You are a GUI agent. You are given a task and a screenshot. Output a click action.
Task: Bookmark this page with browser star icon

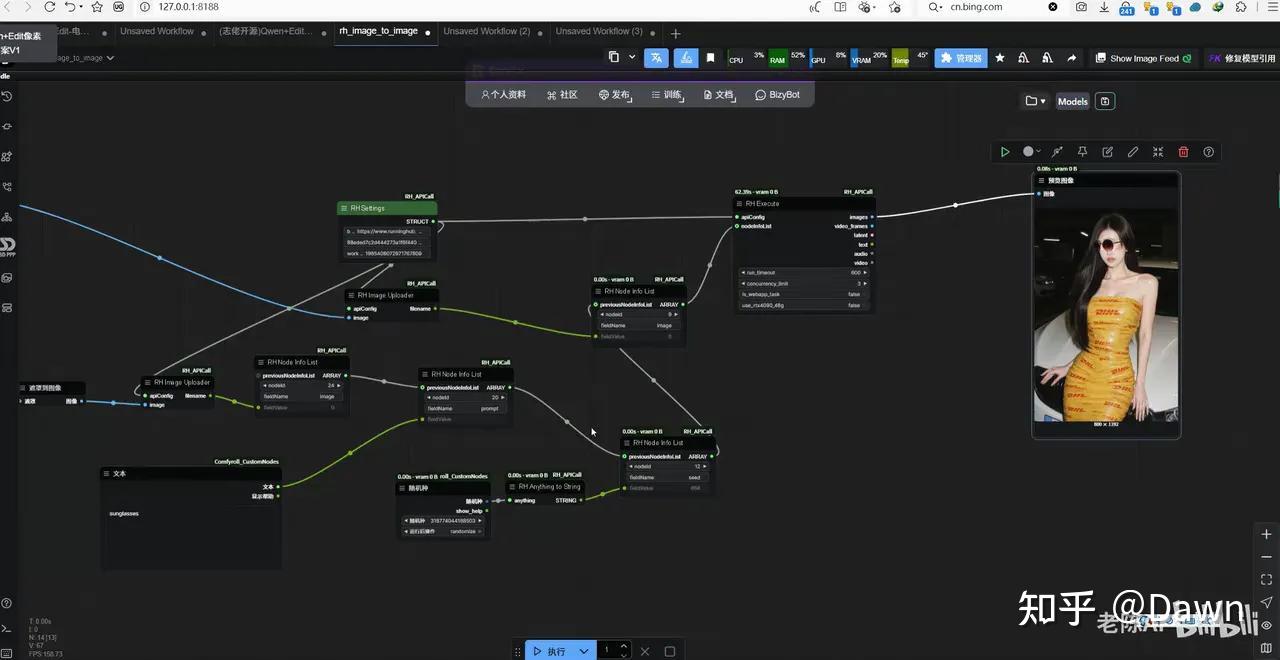point(97,7)
